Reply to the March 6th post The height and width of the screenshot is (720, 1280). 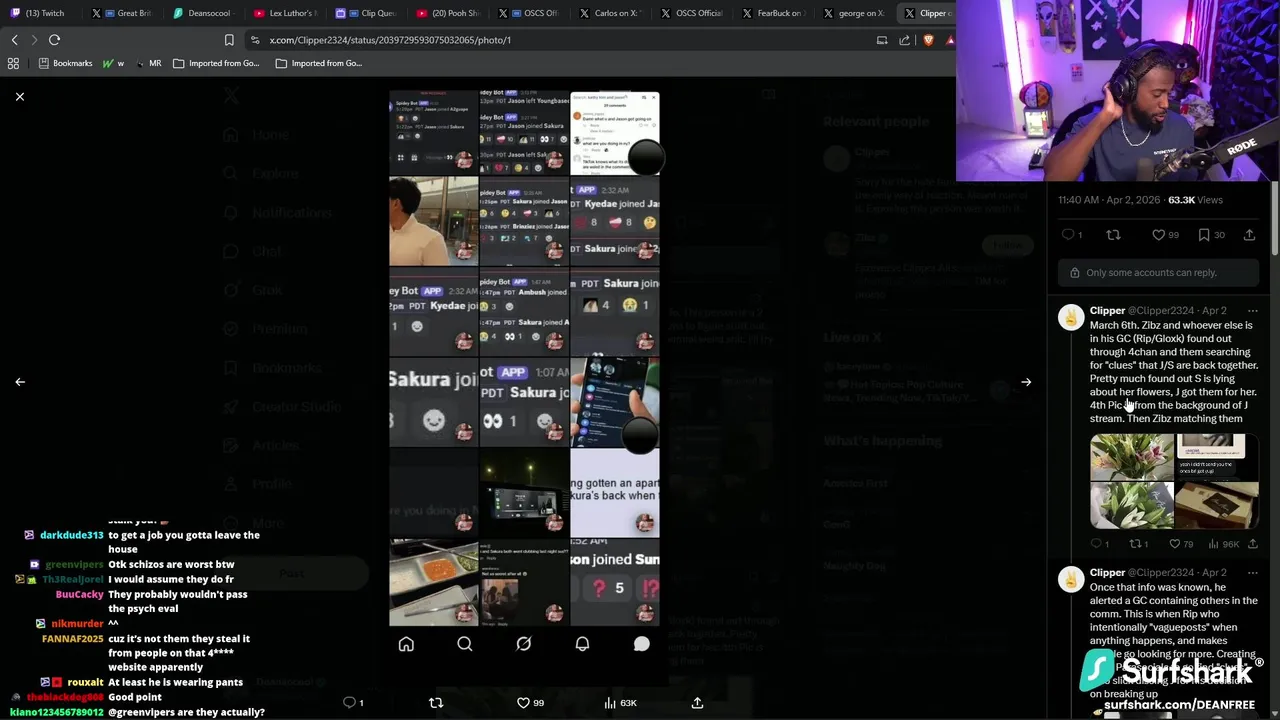(x=1100, y=544)
